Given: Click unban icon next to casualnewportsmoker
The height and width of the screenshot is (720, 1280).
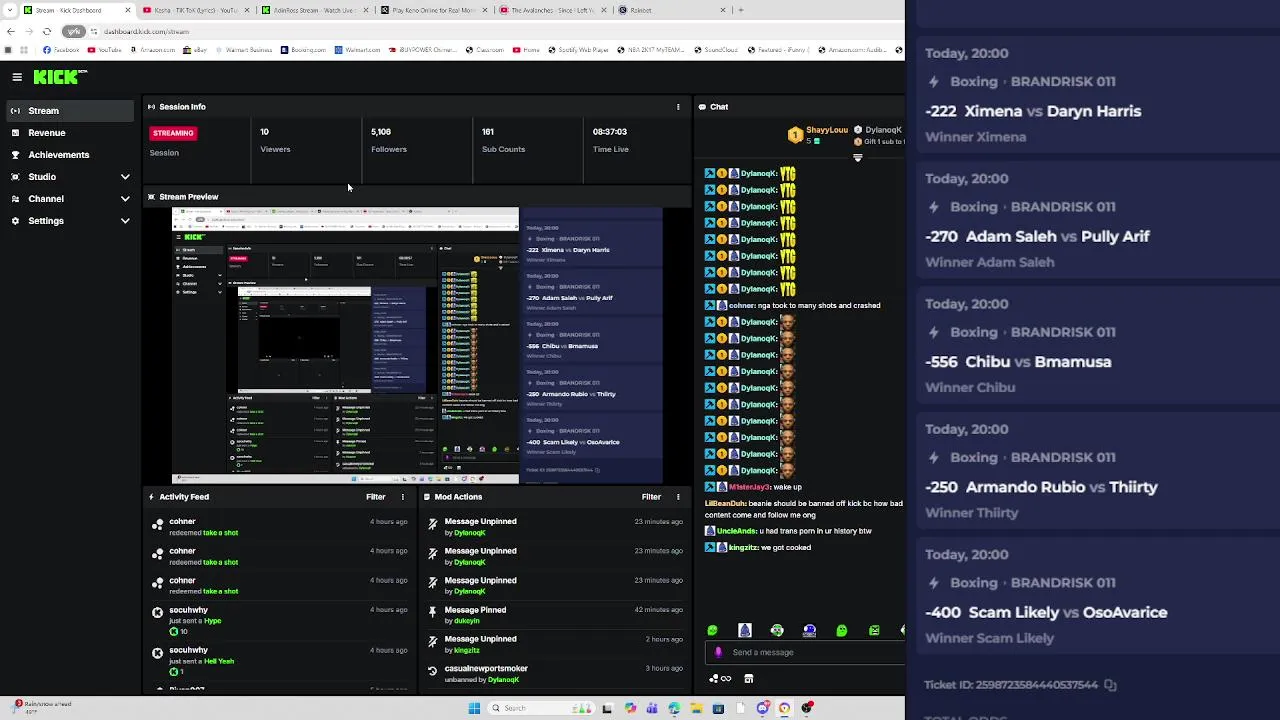Looking at the screenshot, I should [x=432, y=671].
